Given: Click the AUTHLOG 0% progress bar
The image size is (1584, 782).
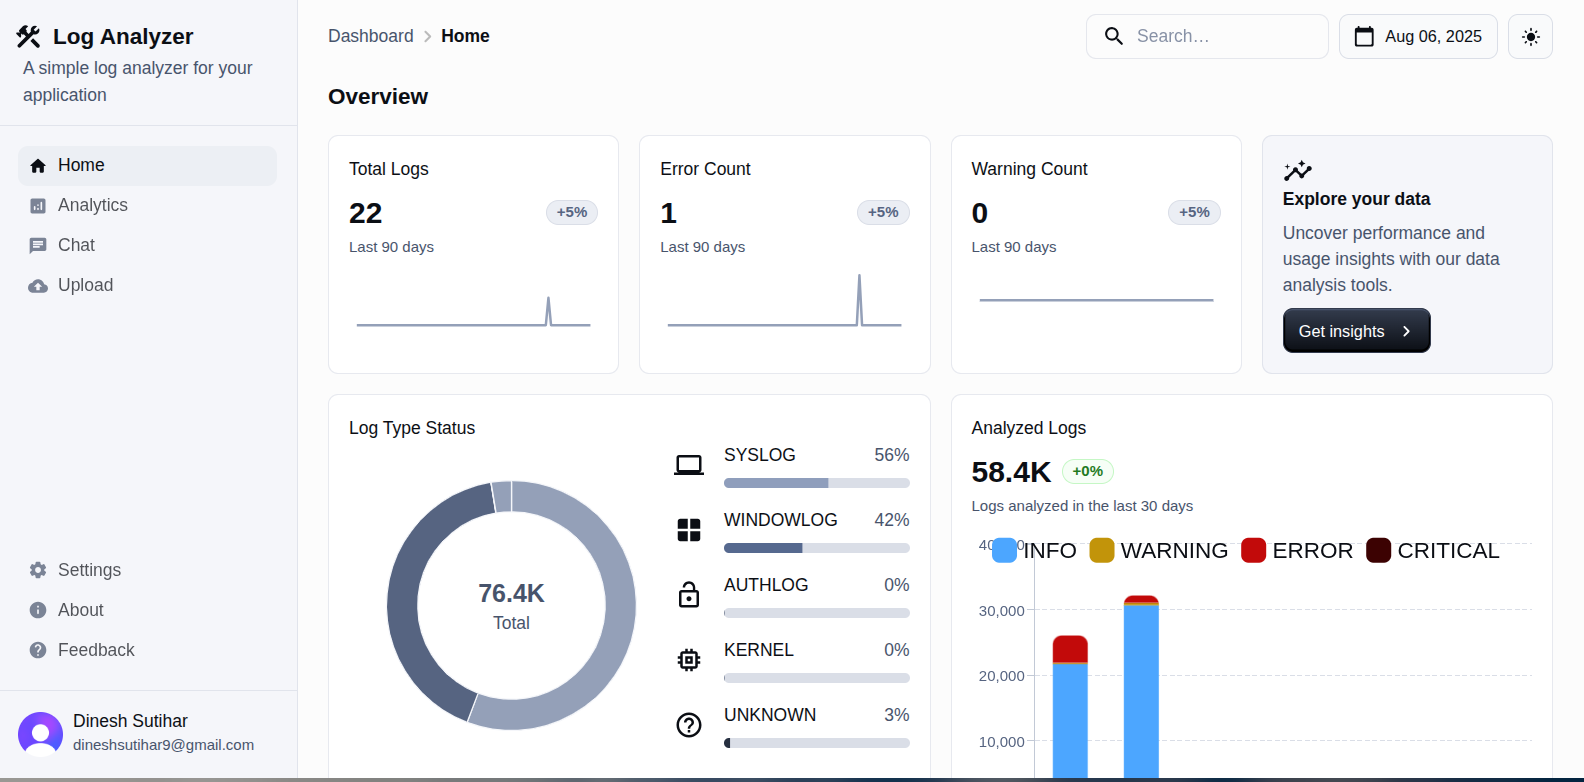Looking at the screenshot, I should point(817,613).
